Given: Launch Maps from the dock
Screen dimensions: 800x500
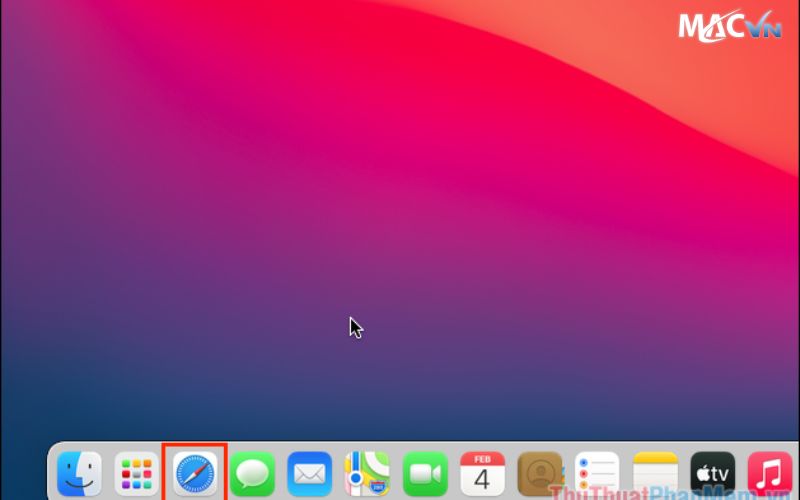Looking at the screenshot, I should pos(367,473).
